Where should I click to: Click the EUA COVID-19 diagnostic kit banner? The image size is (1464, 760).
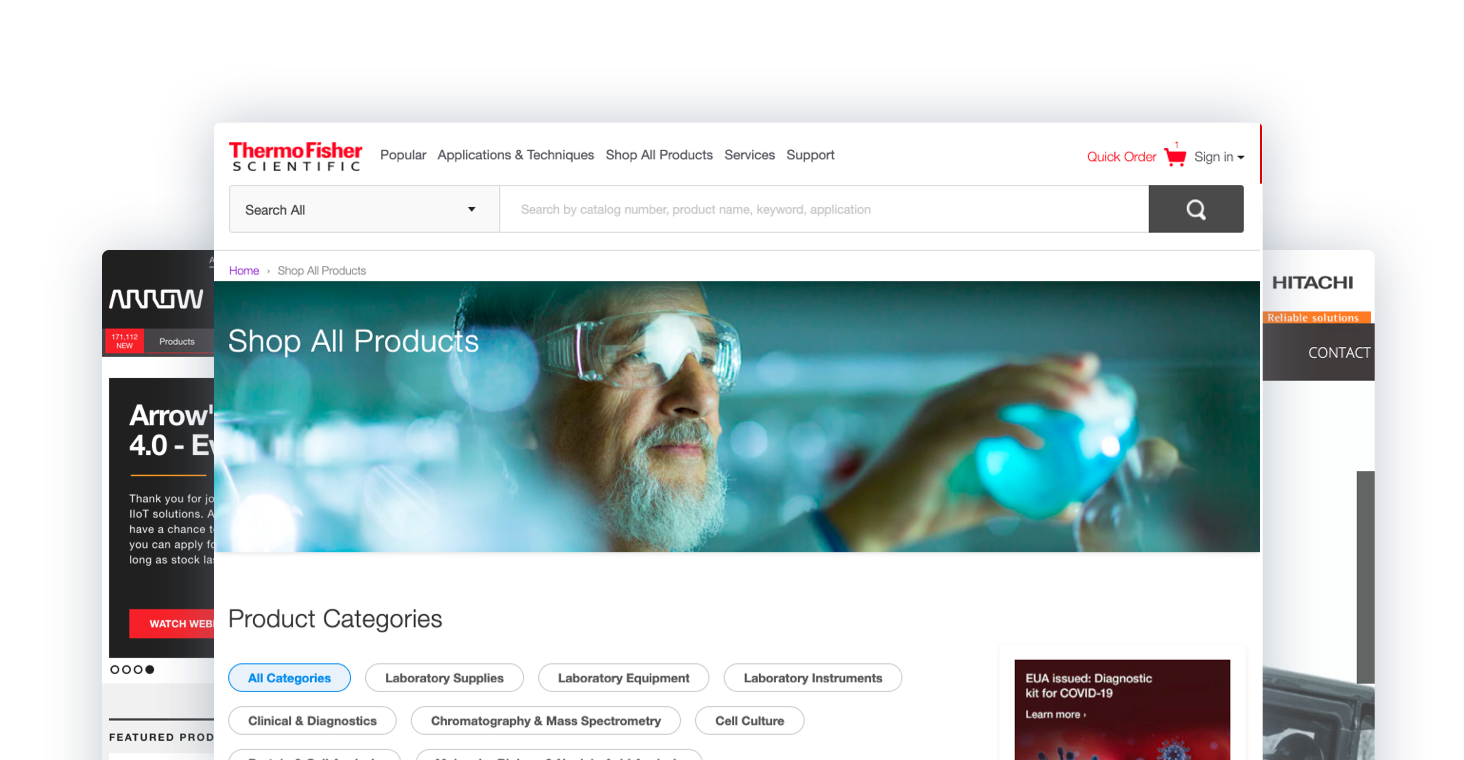click(1122, 709)
